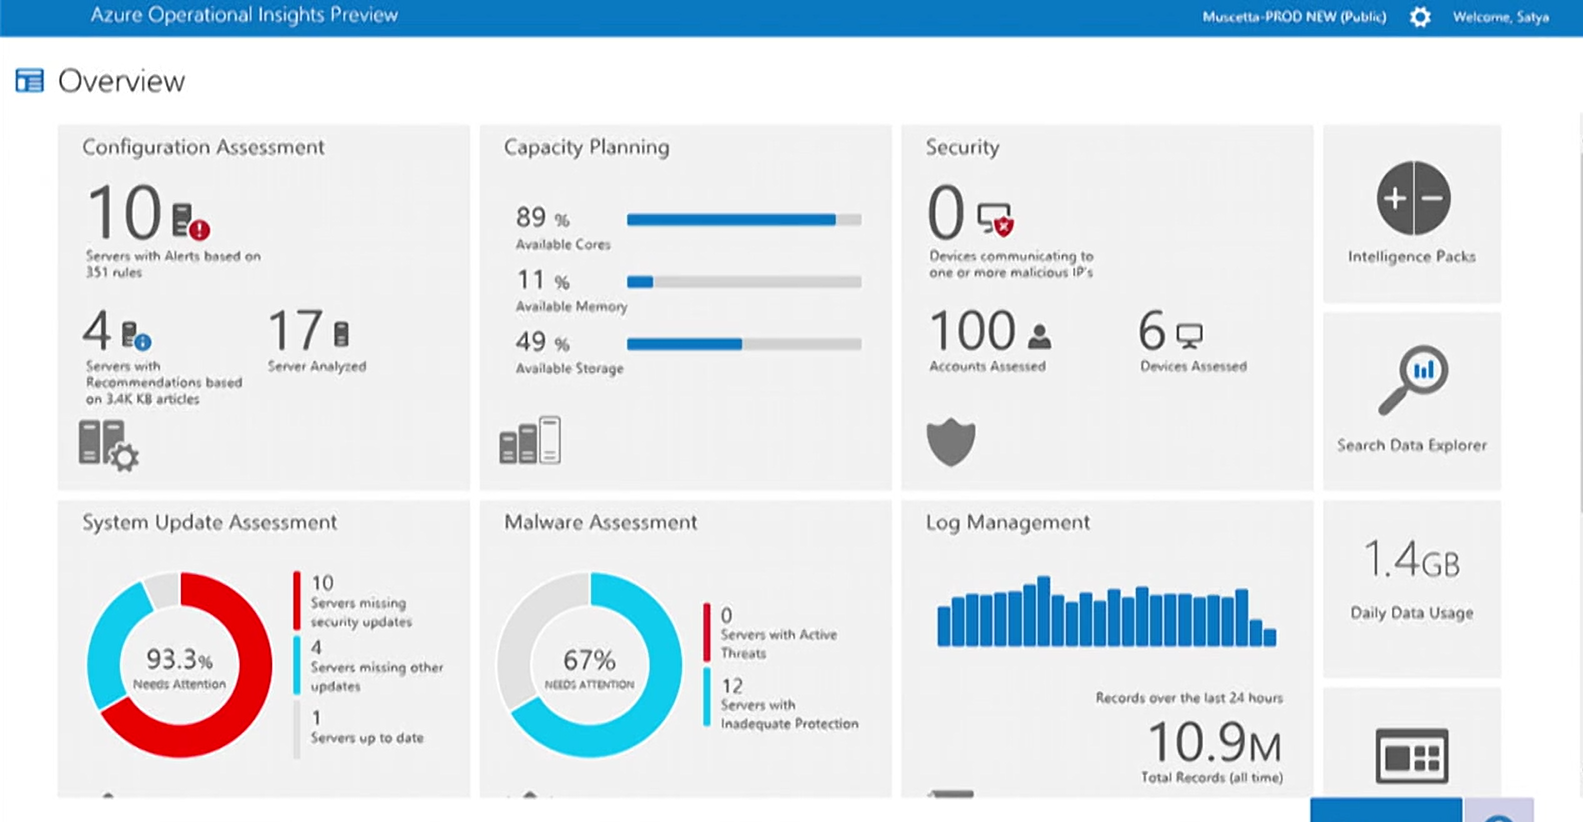Click the Capacity Planning server stack icon
The width and height of the screenshot is (1583, 822).
530,441
